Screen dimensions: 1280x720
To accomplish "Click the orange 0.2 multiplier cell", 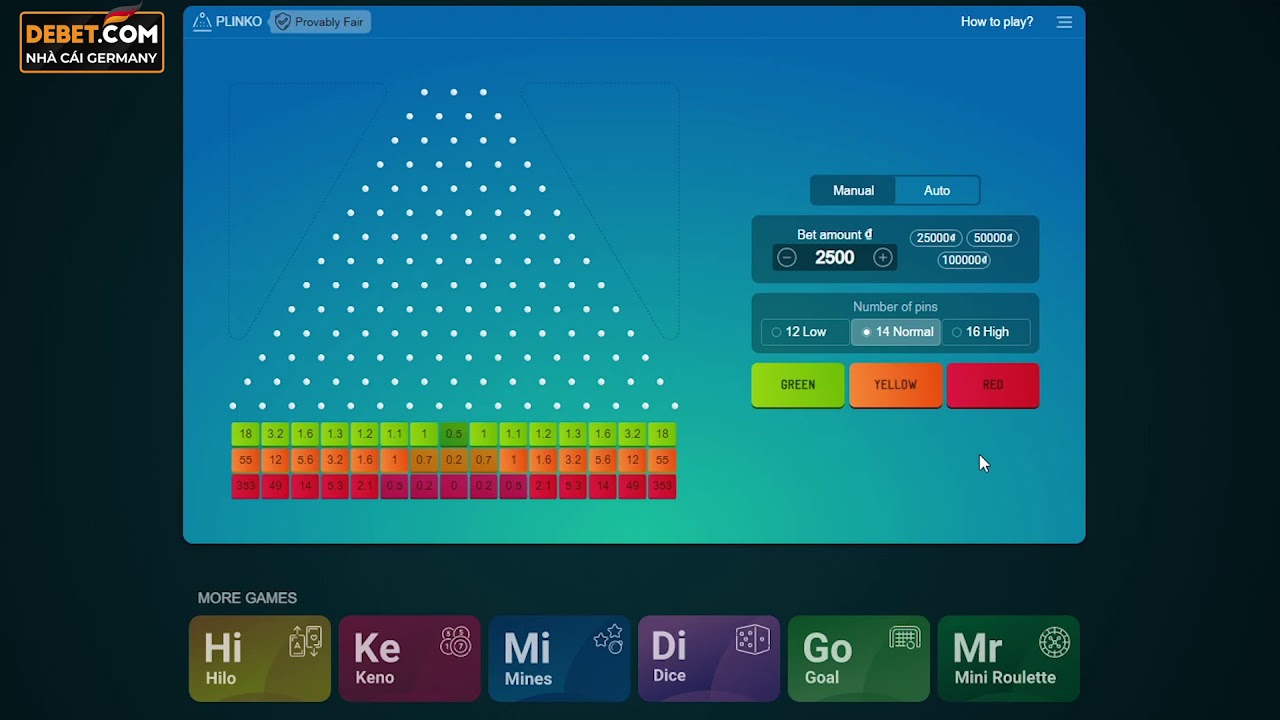I will coord(454,460).
